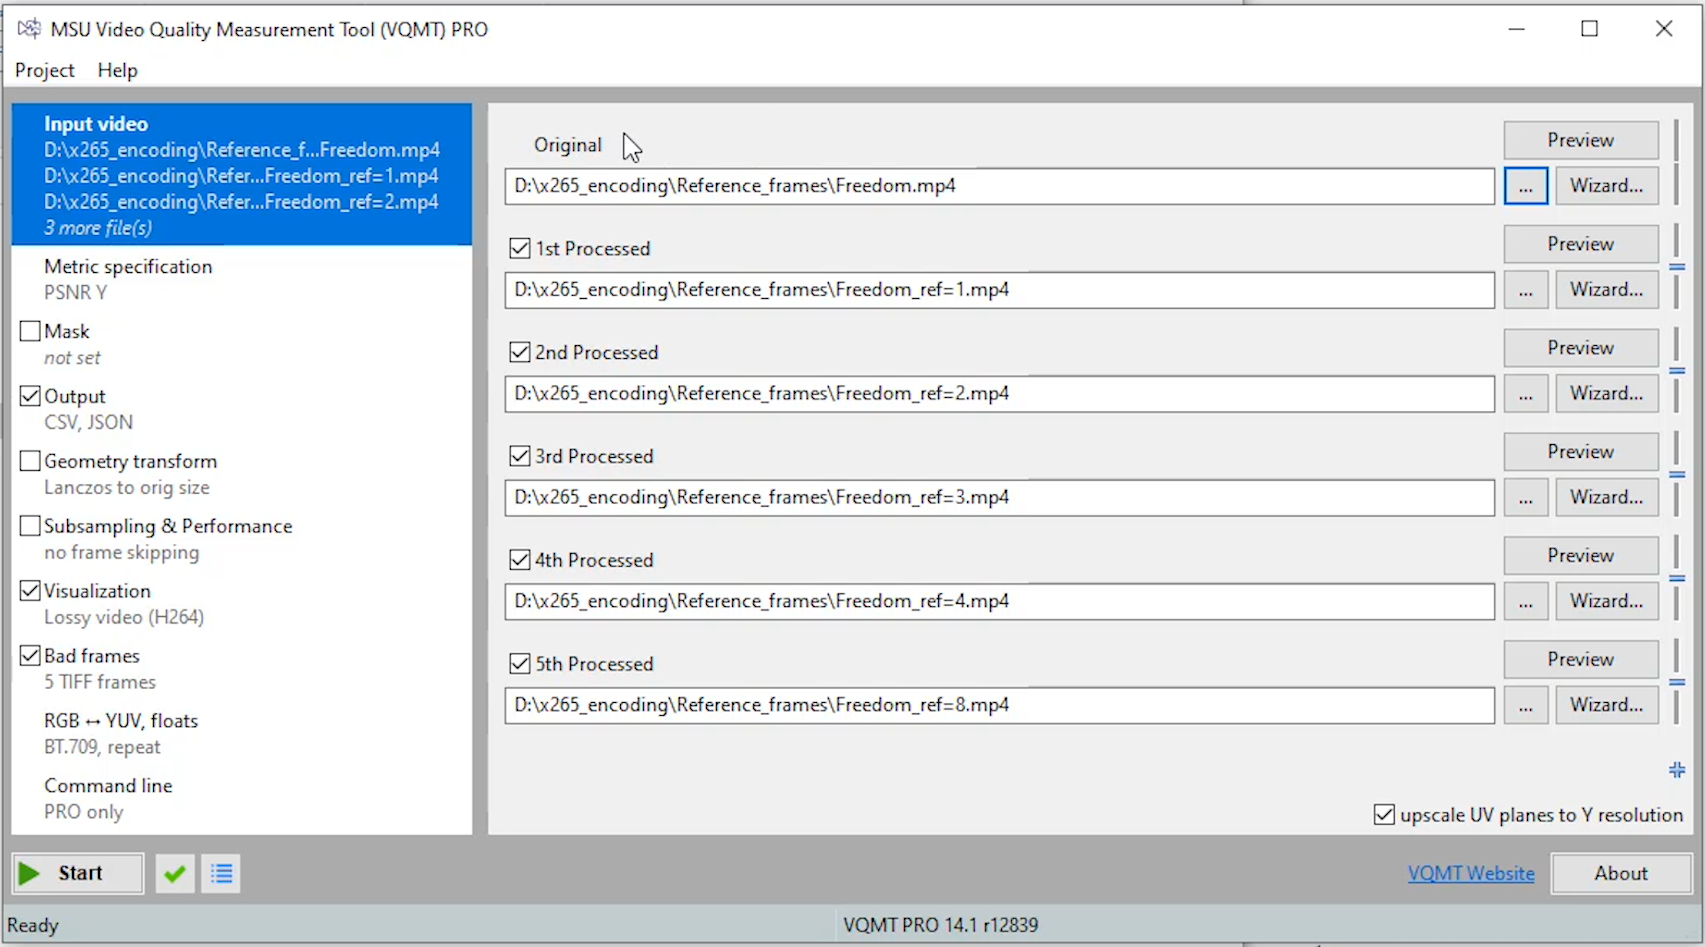Click the 'Ready' status text

(33, 926)
